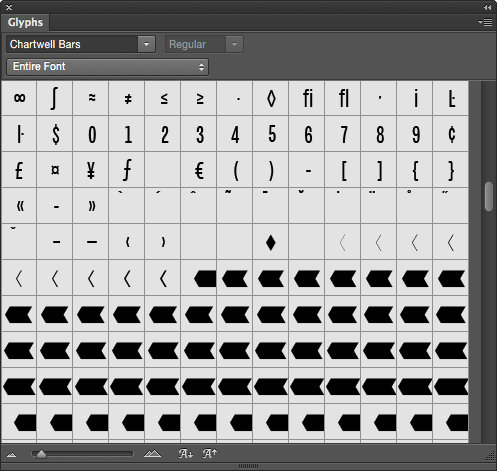
Task: Select the single right guillemet glyph
Action: (x=163, y=242)
